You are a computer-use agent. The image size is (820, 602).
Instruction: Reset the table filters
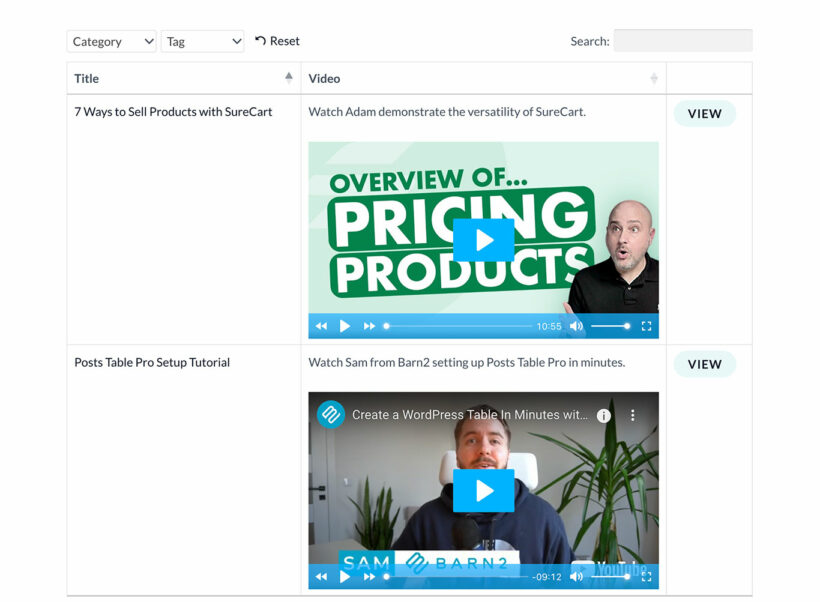(277, 41)
